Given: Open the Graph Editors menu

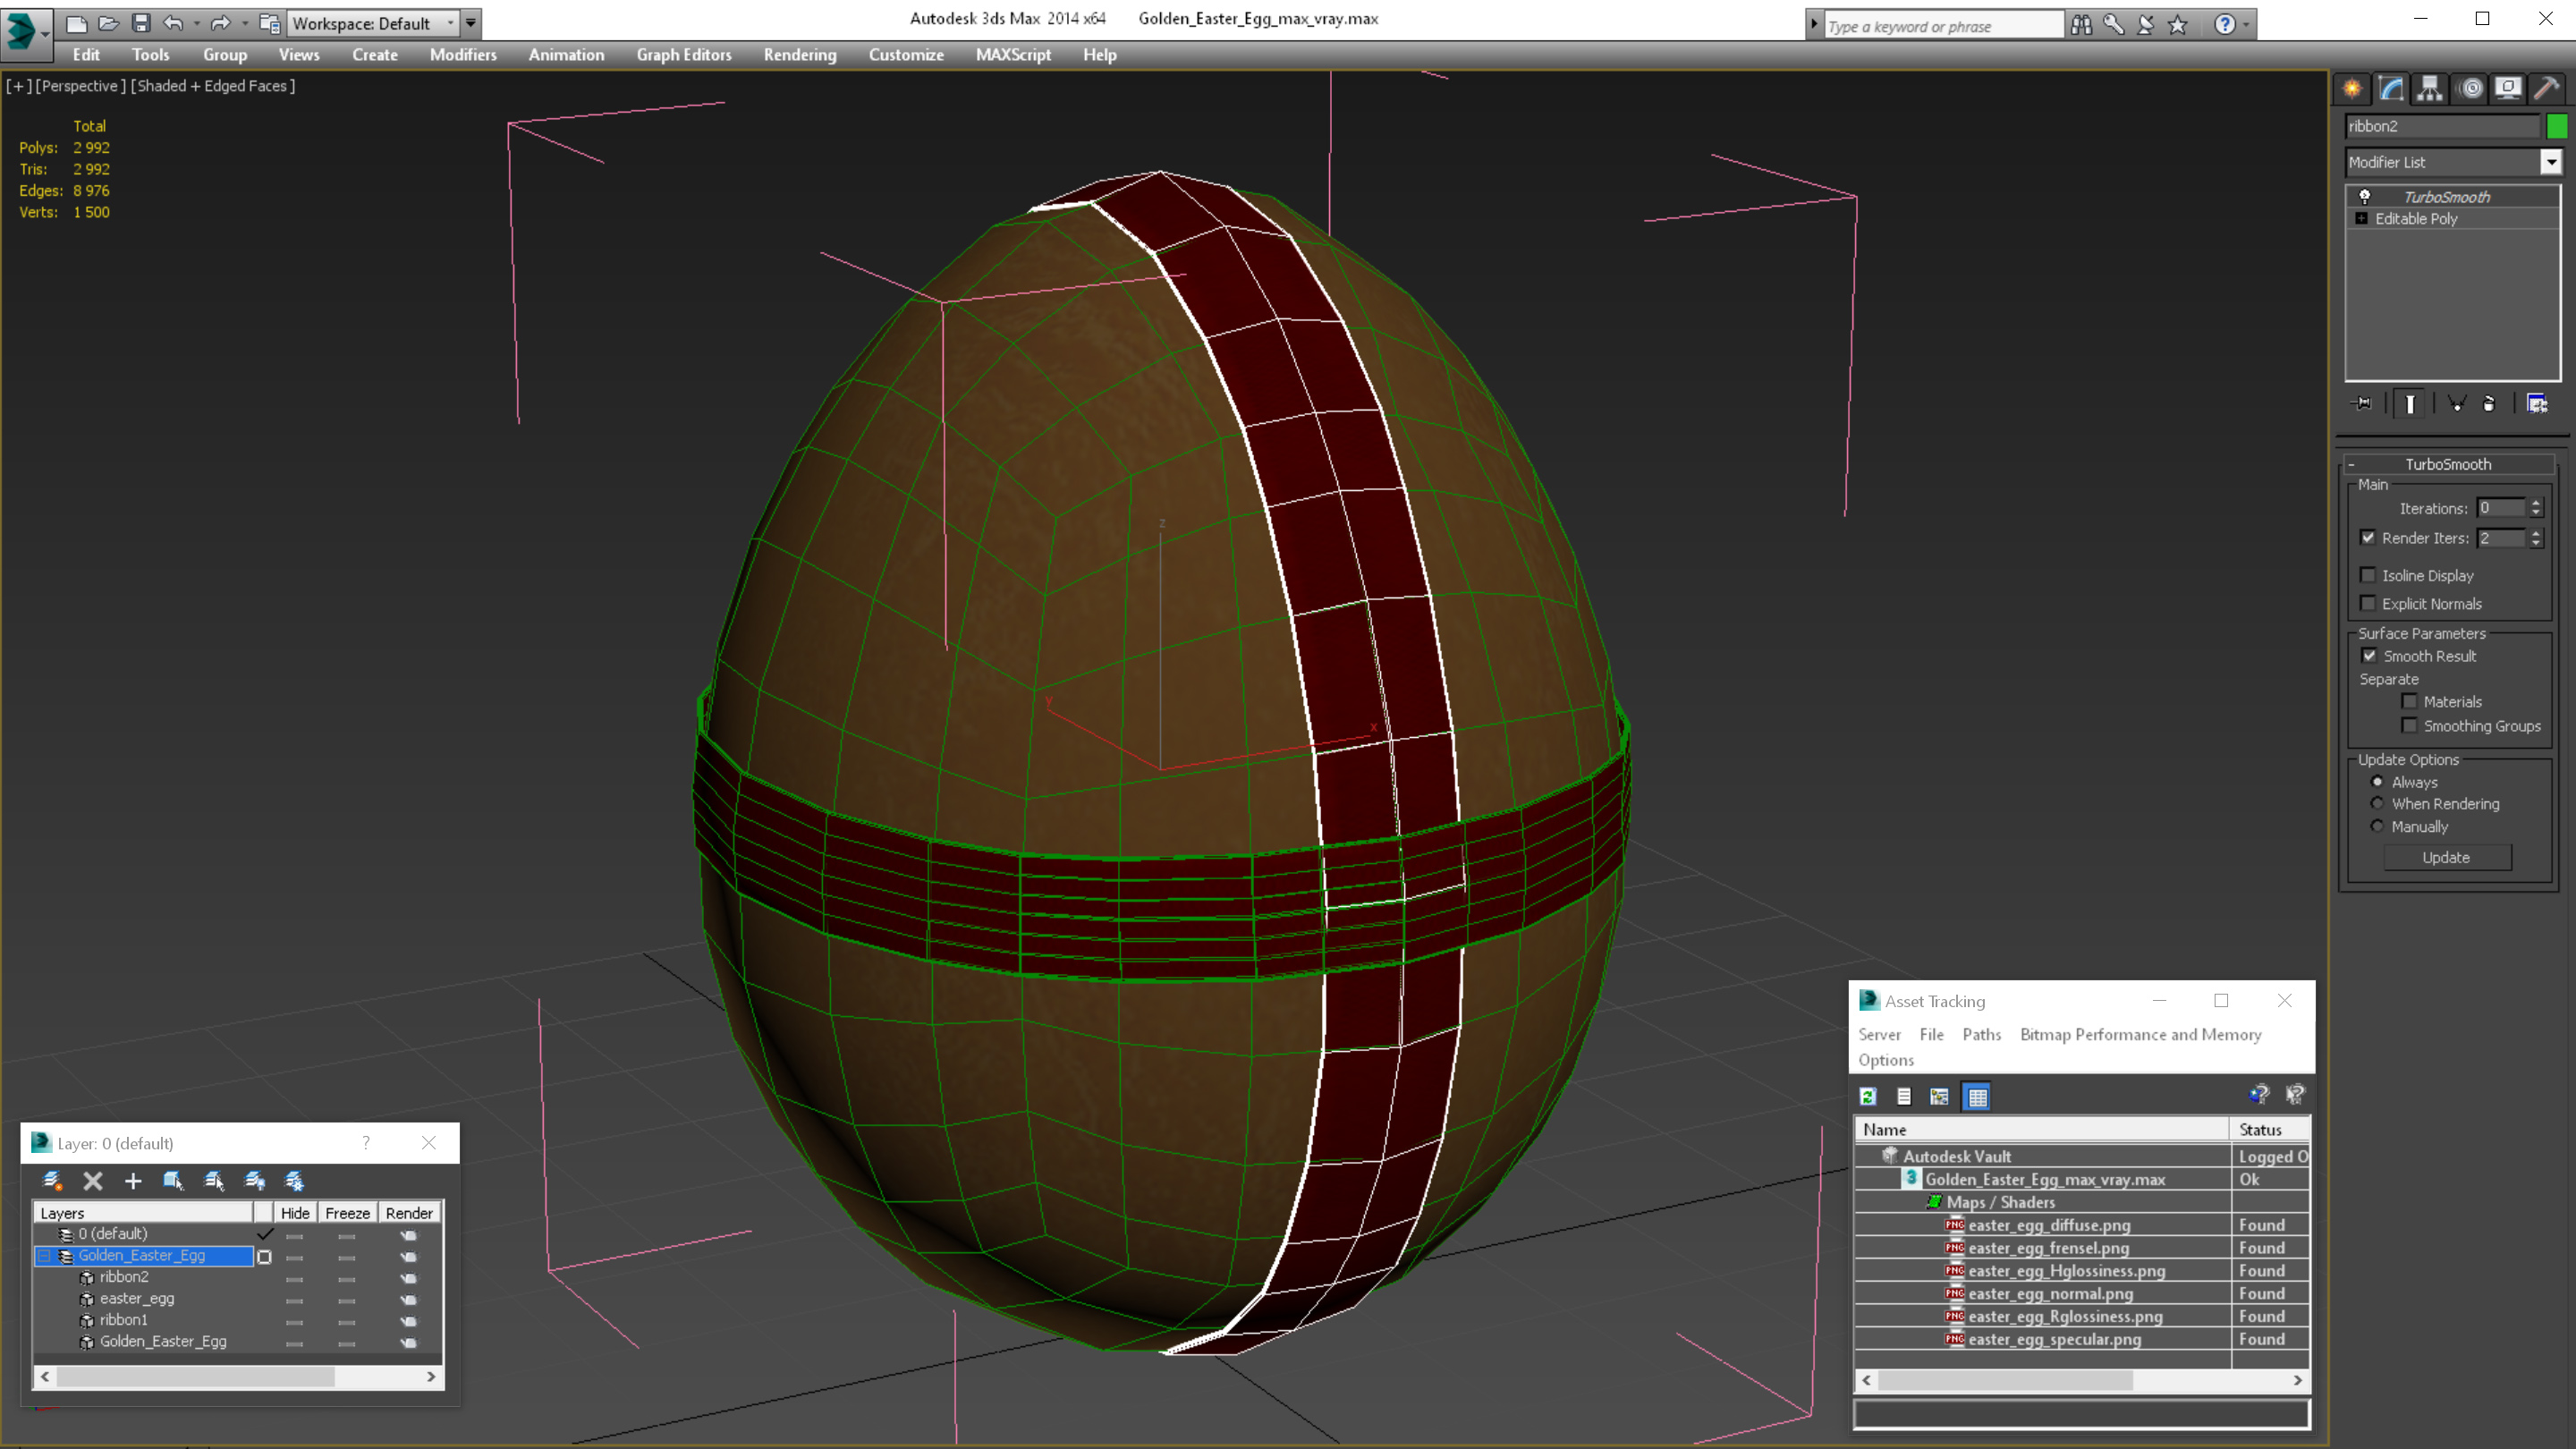Looking at the screenshot, I should point(684,55).
